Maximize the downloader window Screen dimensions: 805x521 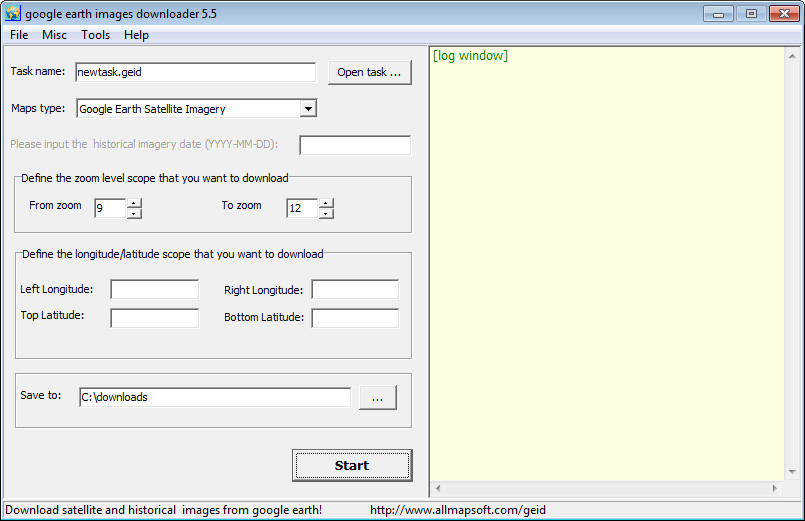tap(751, 14)
